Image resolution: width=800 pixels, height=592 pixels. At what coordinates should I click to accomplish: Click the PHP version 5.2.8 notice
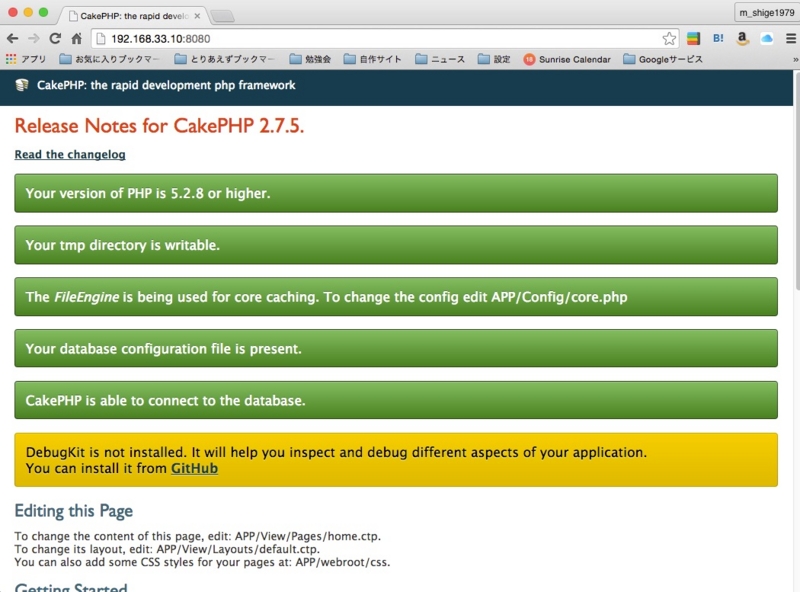(x=396, y=193)
